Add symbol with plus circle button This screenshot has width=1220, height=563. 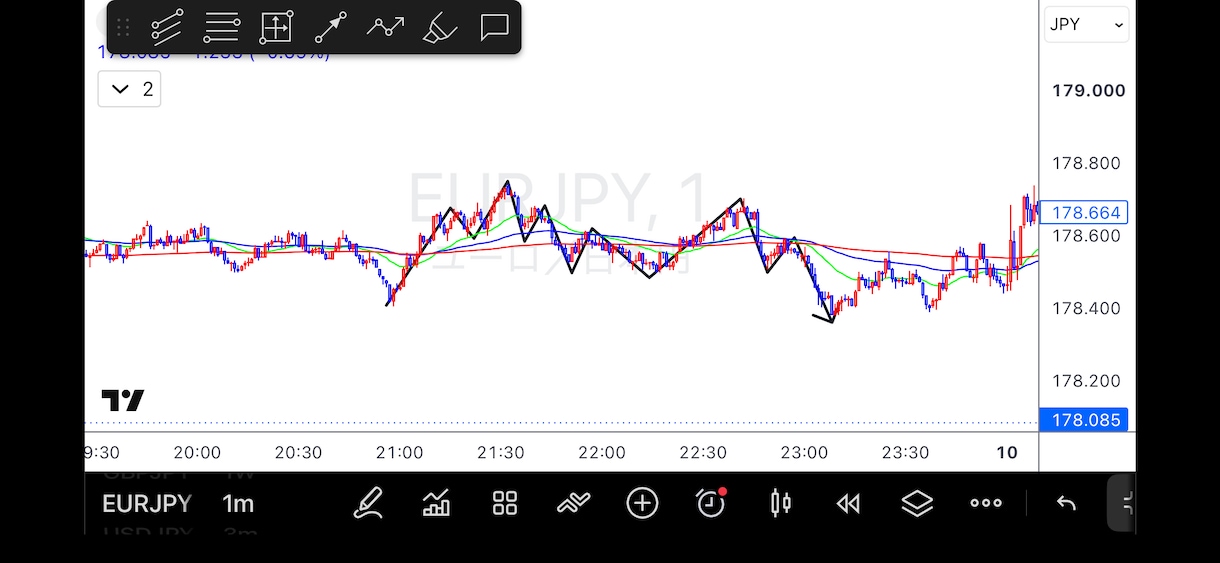tap(642, 503)
